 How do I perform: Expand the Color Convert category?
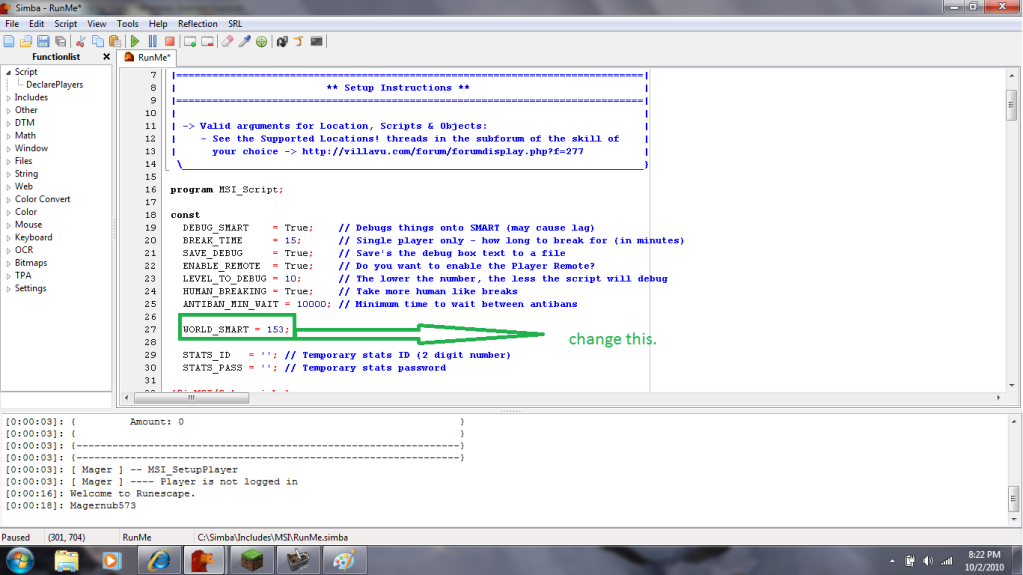tap(8, 199)
